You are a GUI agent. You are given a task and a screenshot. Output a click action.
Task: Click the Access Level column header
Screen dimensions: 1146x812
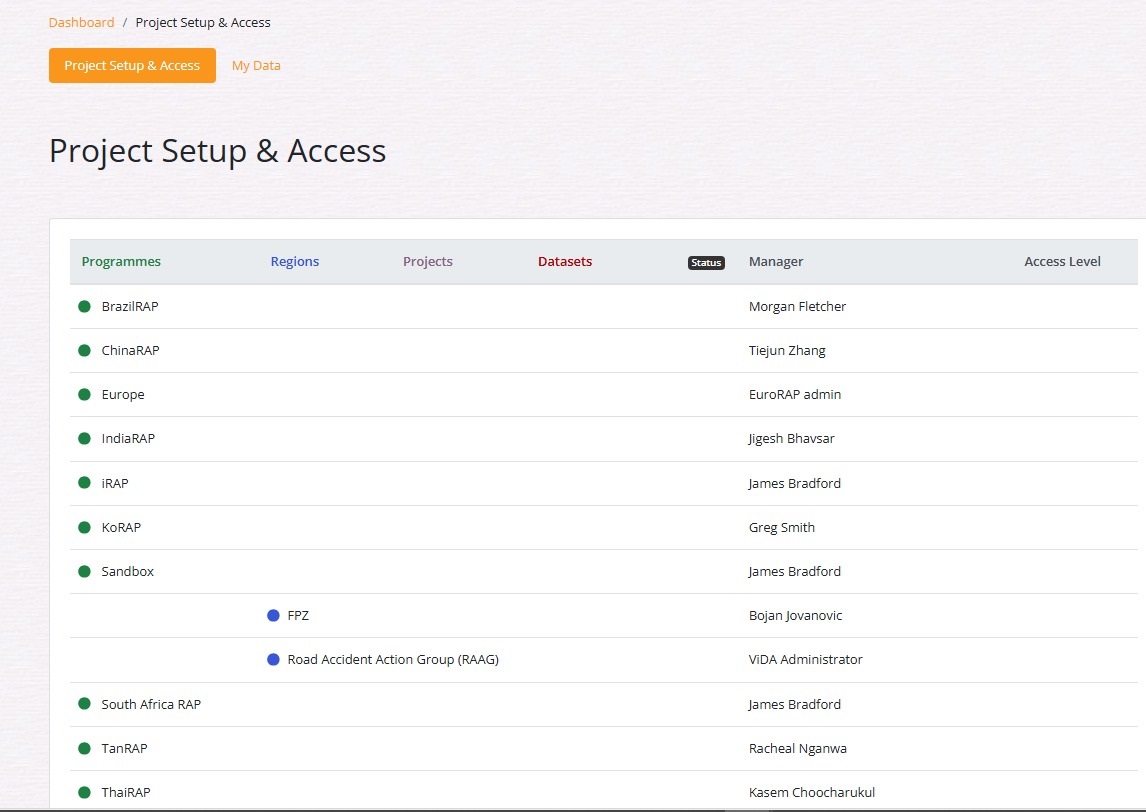point(1062,262)
